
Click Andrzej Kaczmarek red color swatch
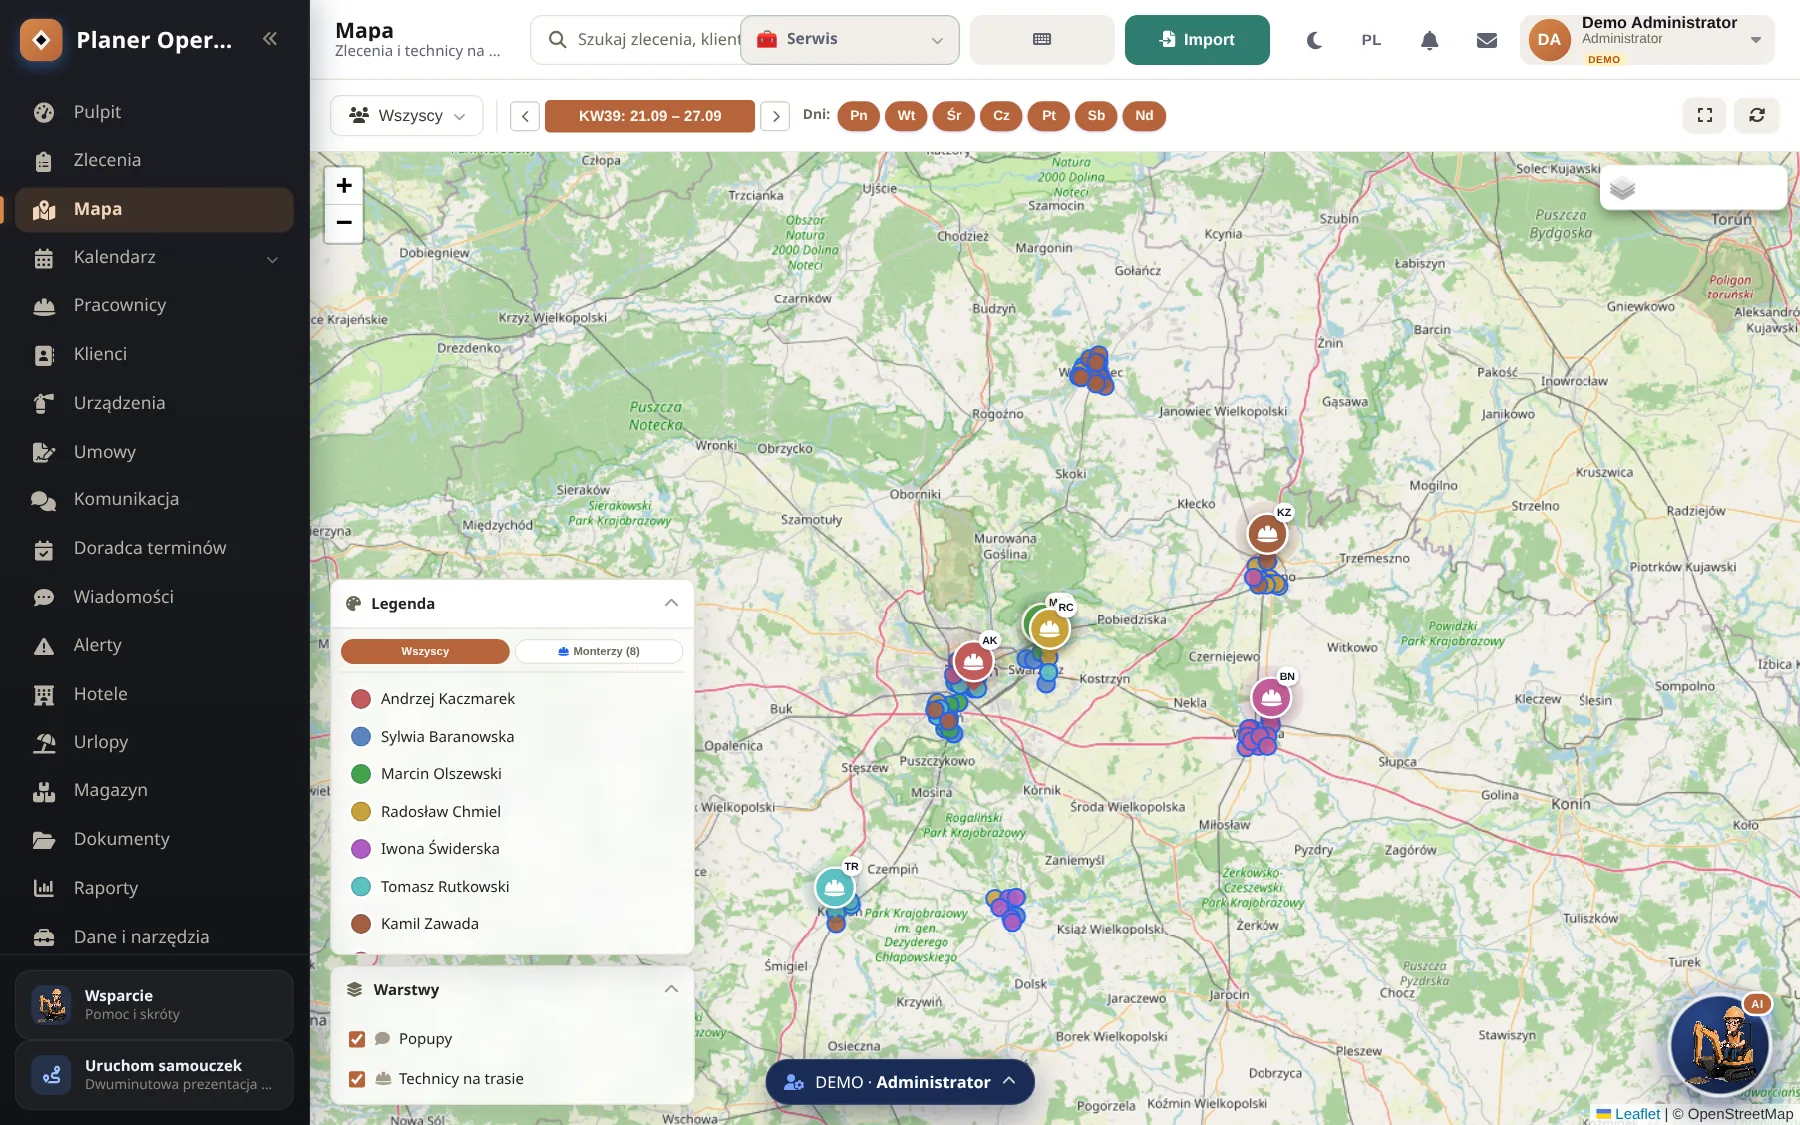point(361,699)
